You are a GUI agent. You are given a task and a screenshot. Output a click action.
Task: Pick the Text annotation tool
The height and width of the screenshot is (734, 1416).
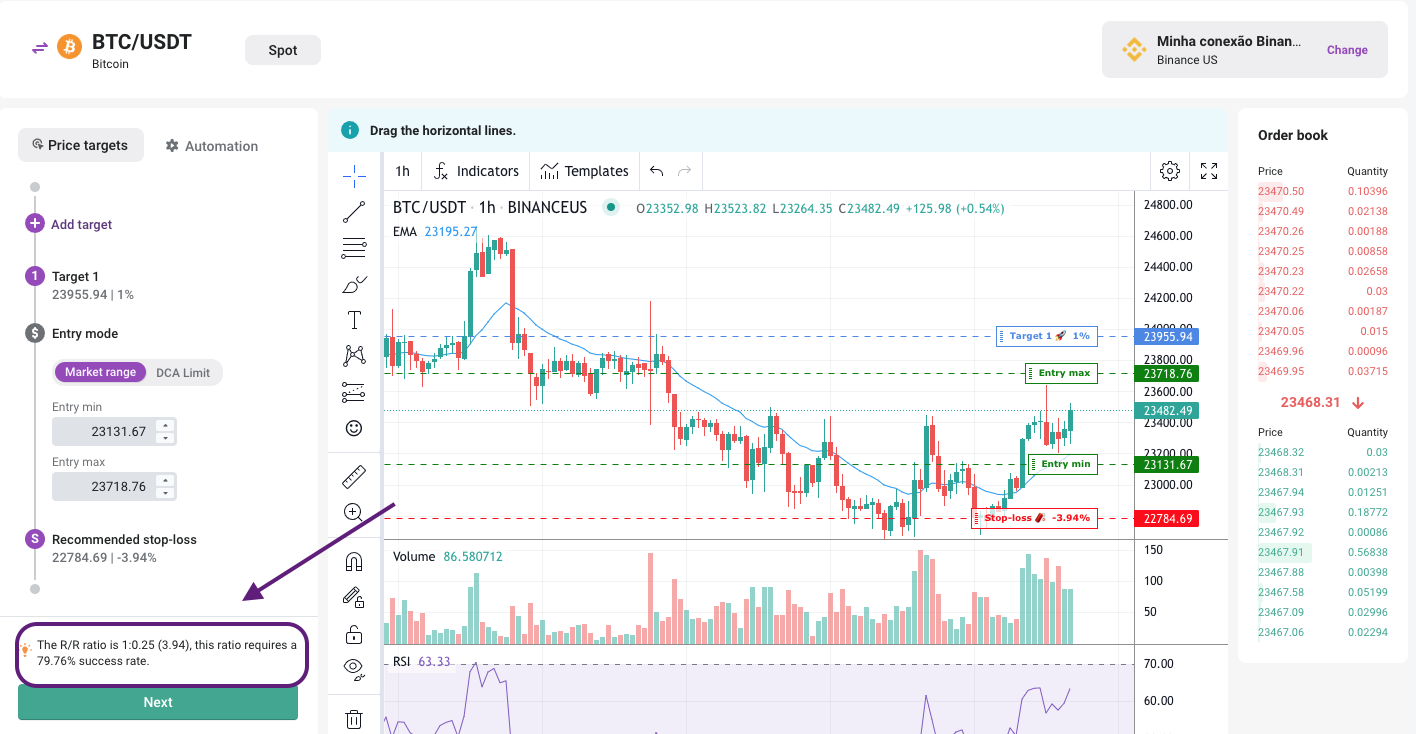[x=354, y=320]
